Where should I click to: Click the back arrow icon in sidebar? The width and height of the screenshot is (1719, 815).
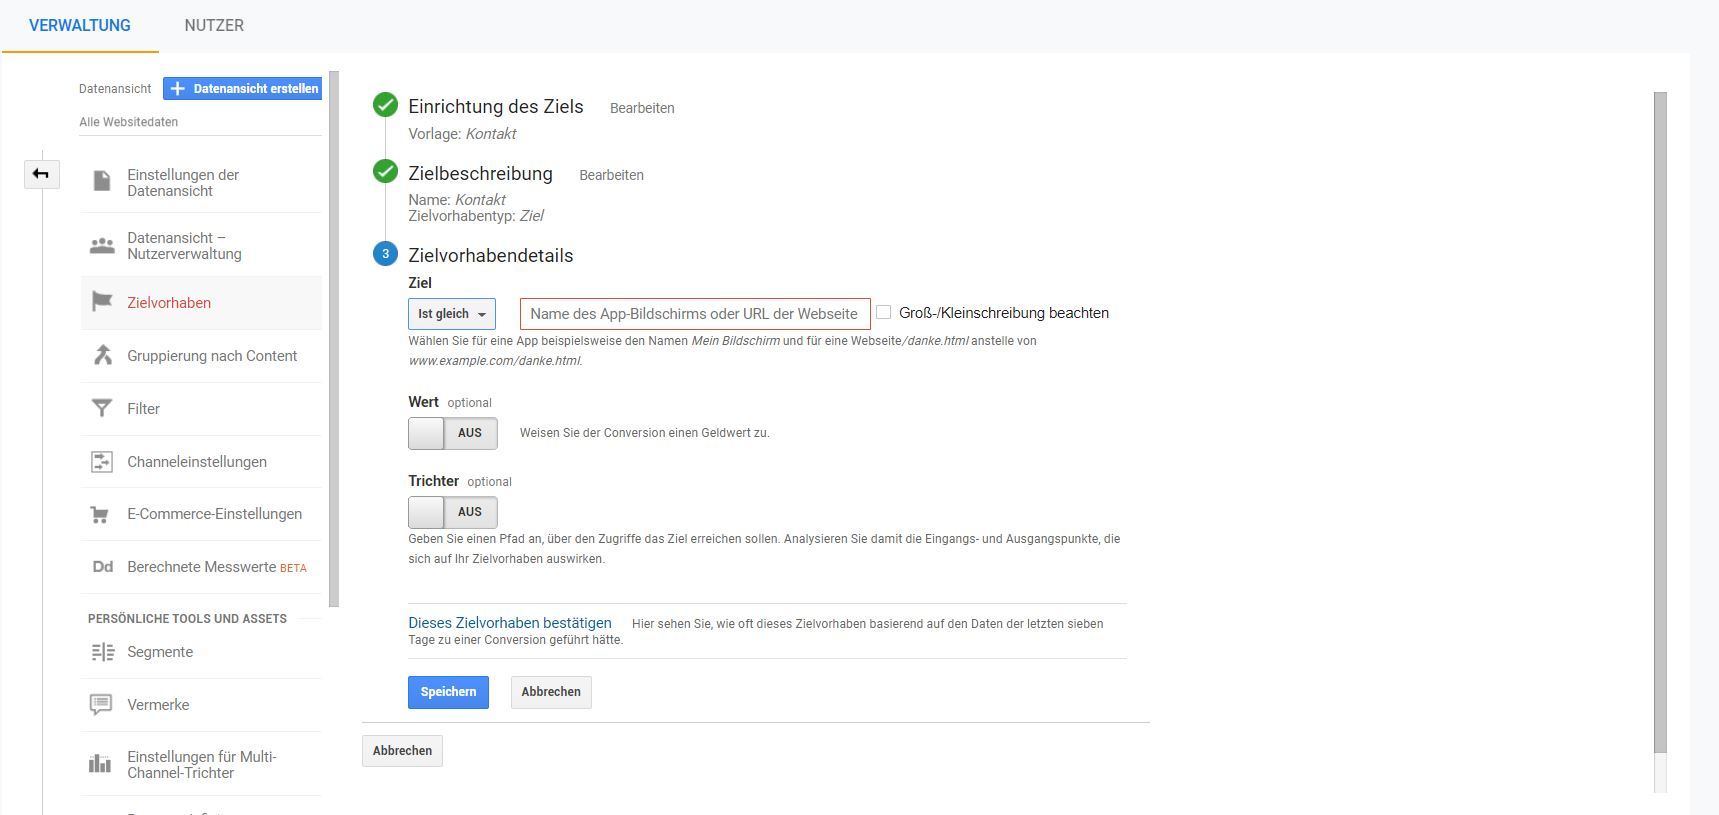(41, 174)
